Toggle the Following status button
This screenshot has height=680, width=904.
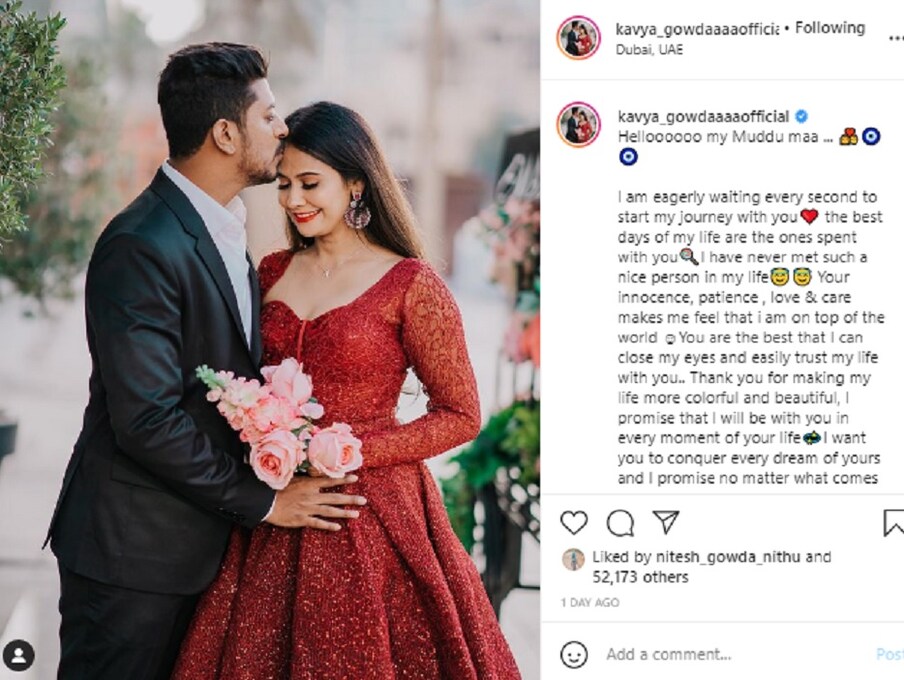(830, 28)
